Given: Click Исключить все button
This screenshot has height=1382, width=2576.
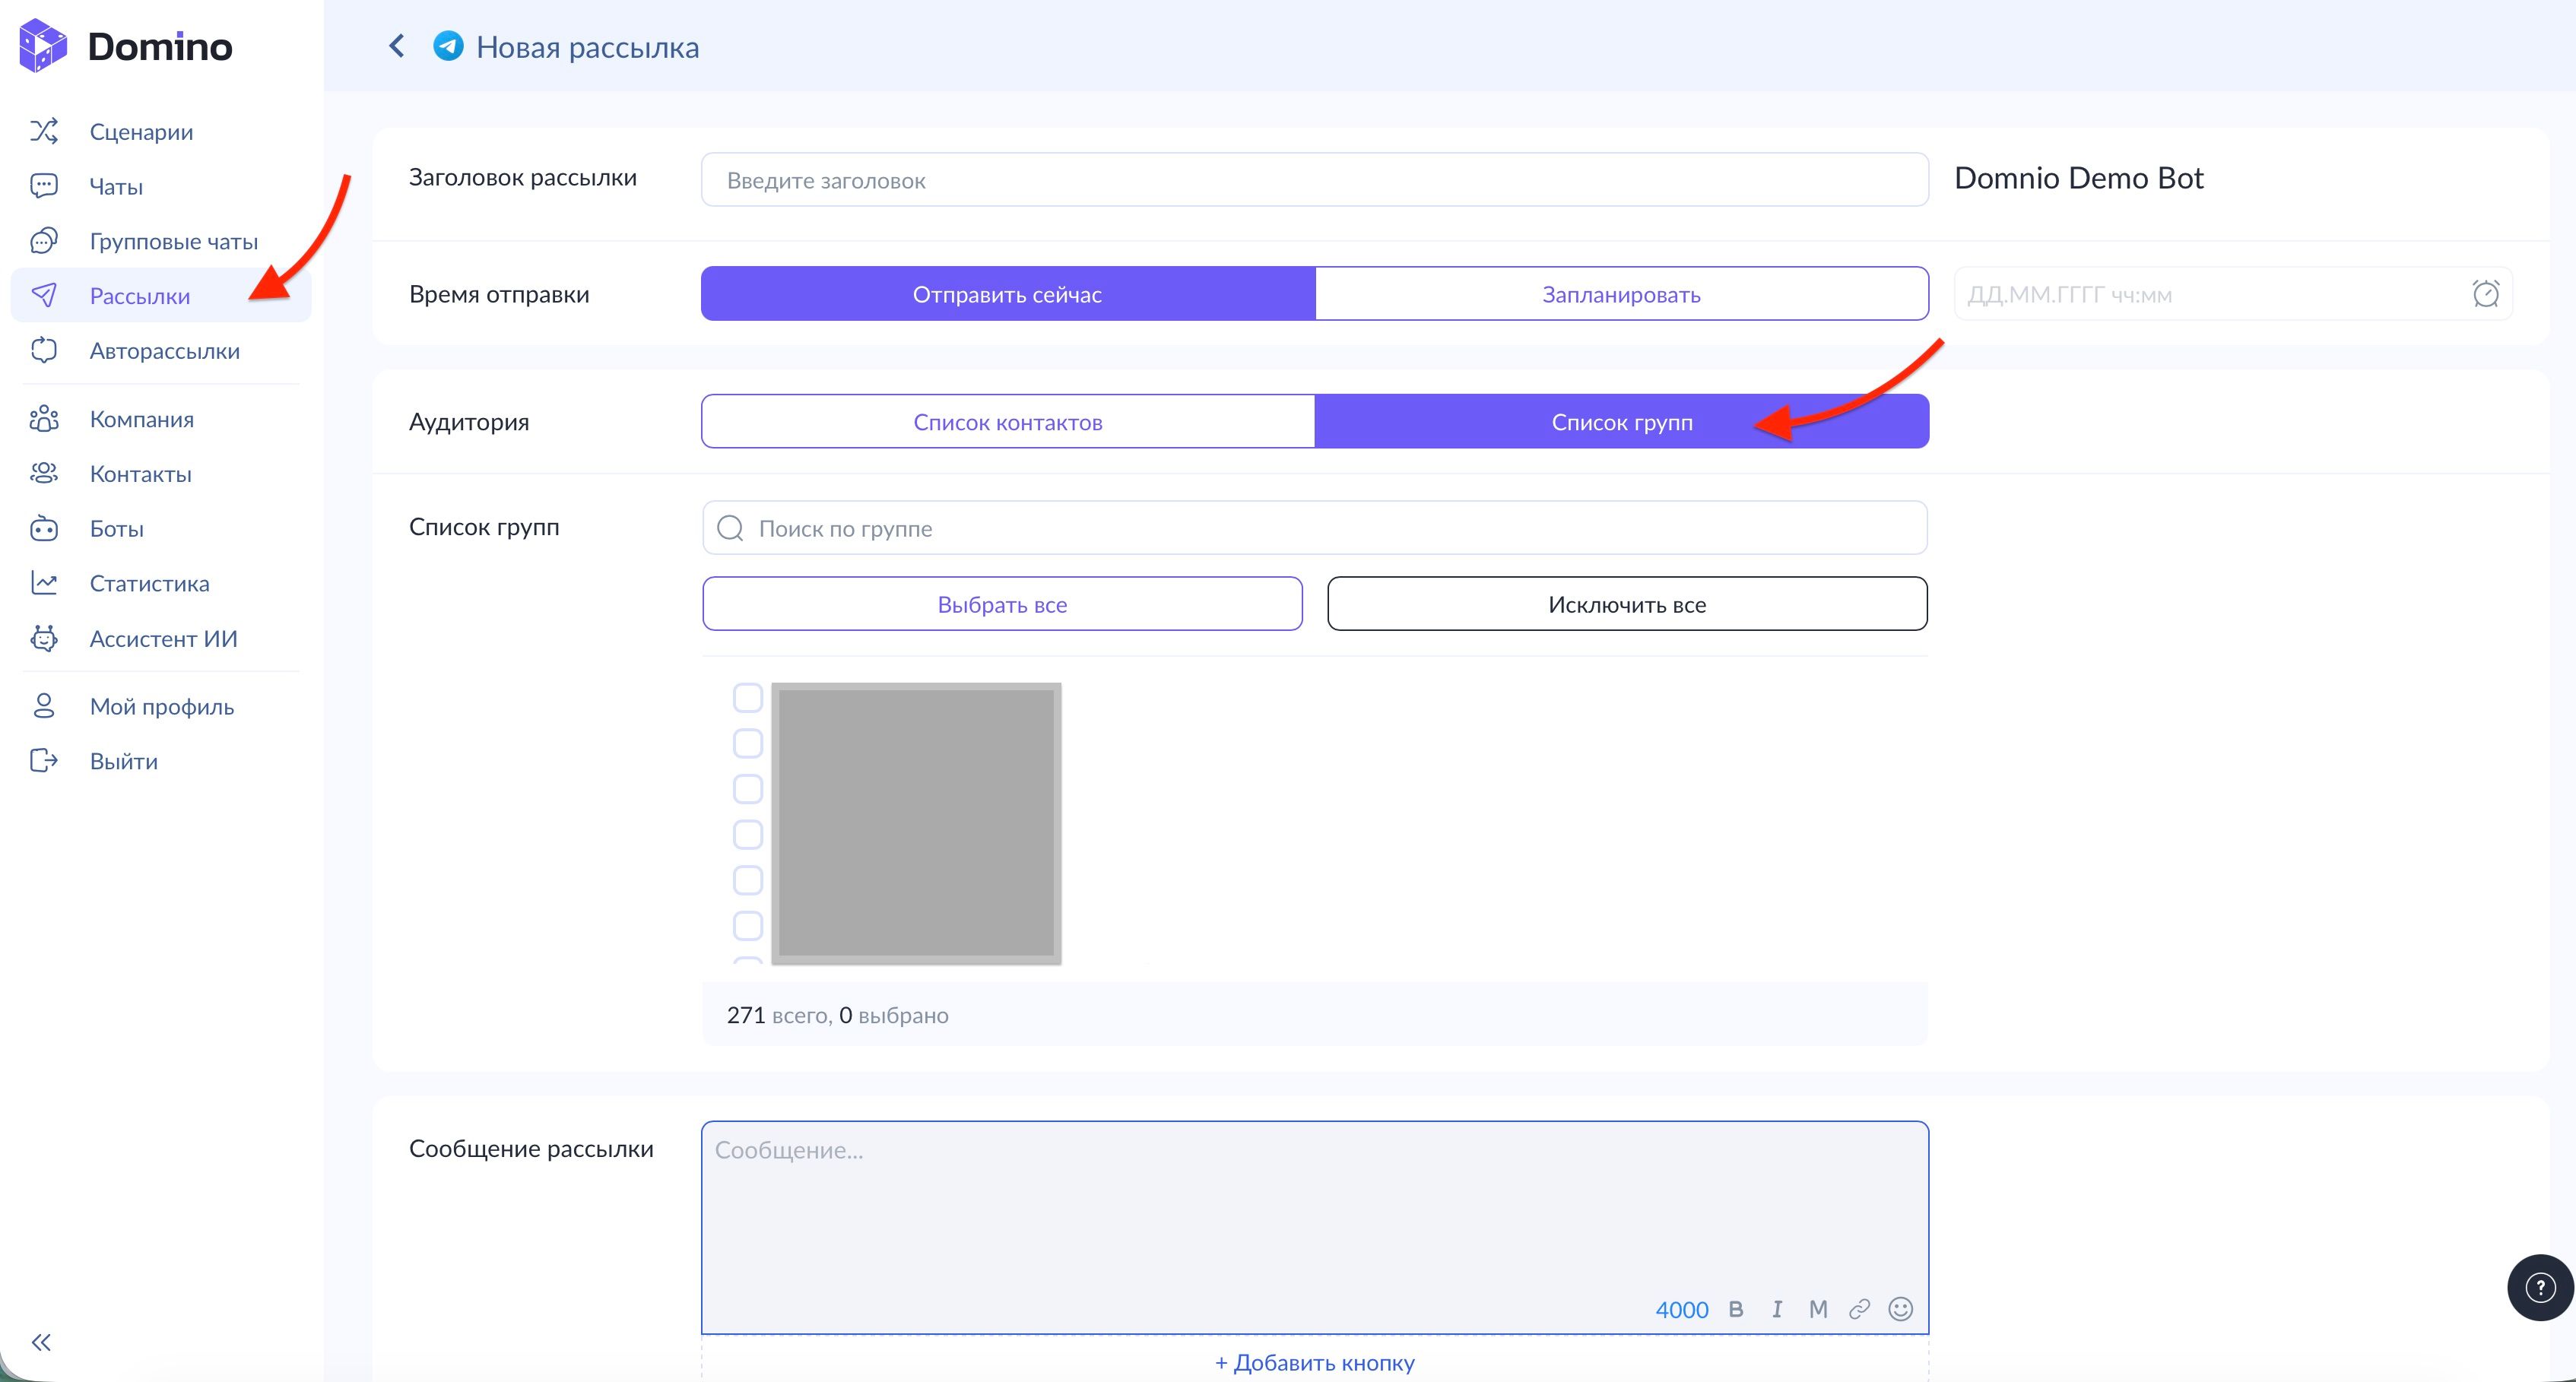Looking at the screenshot, I should (1627, 604).
